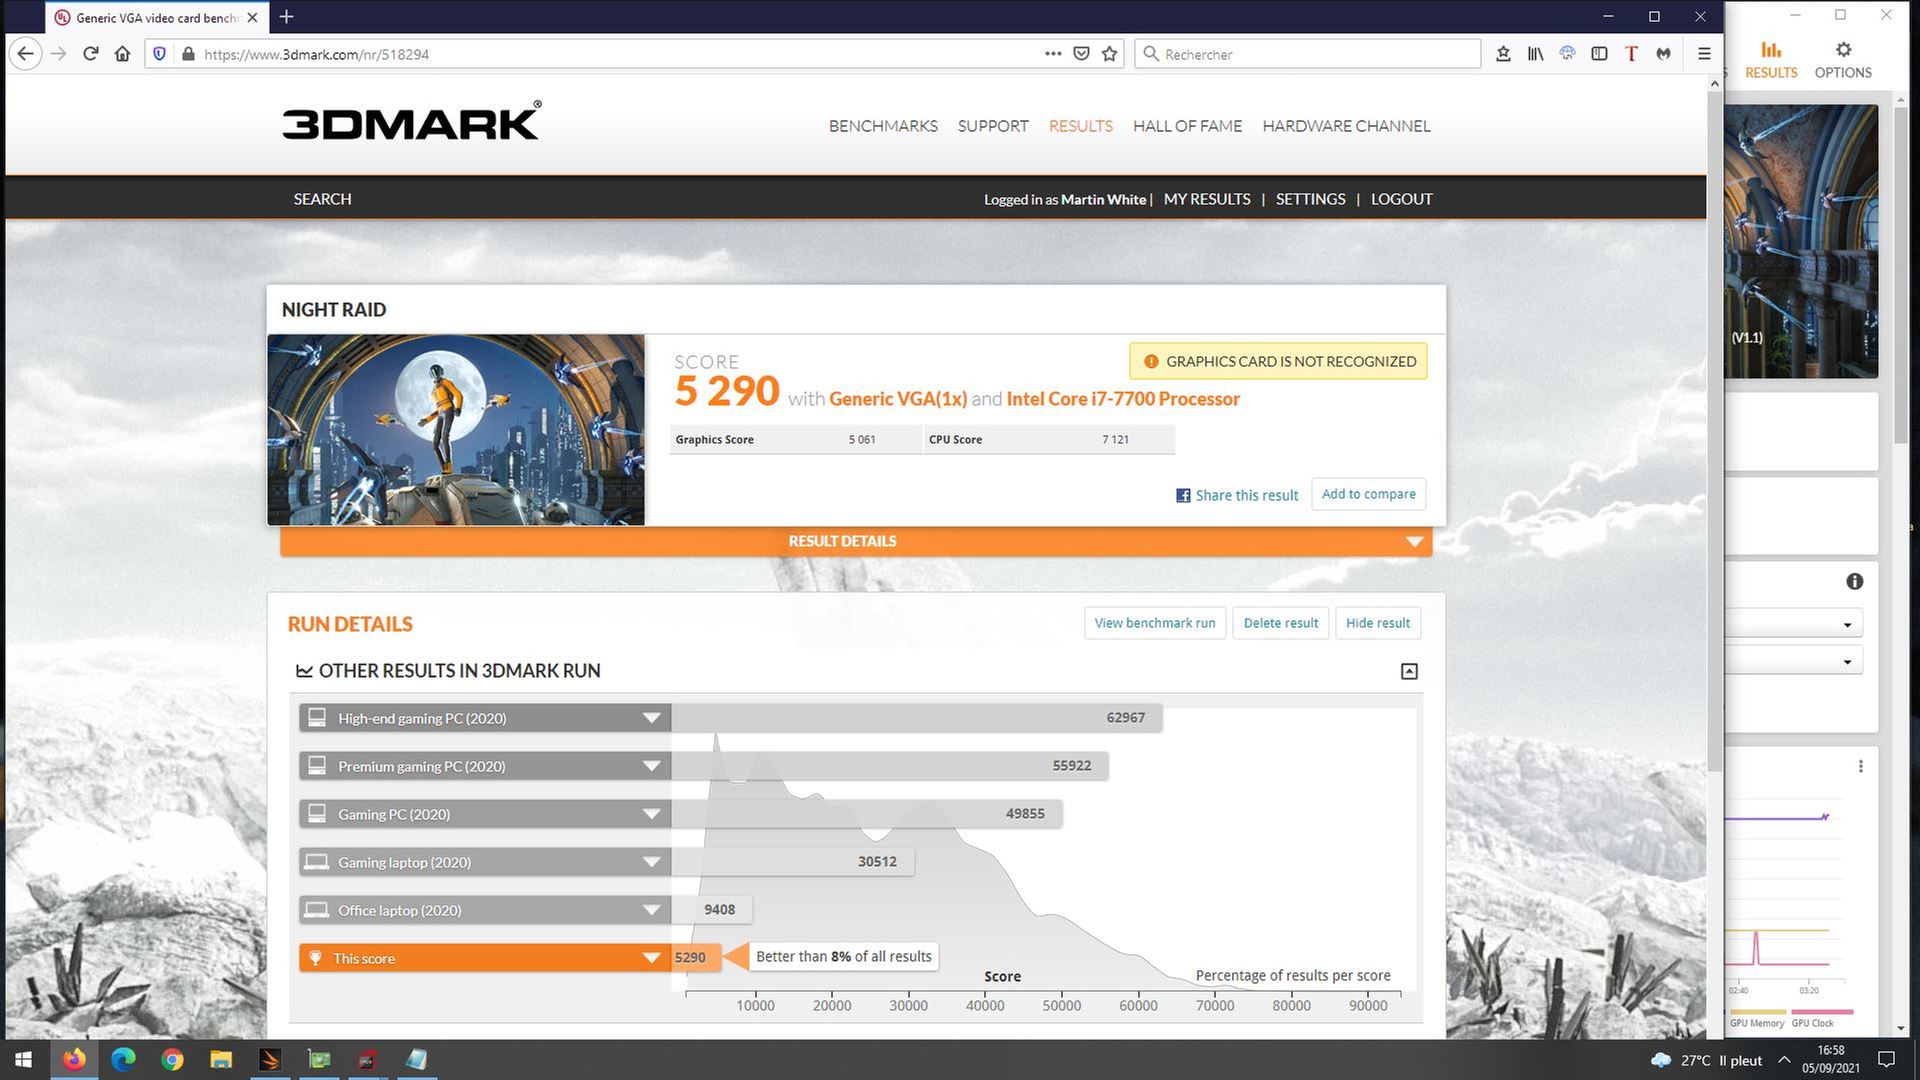Viewport: 1920px width, 1080px height.
Task: Open HARDWARE CHANNEL page
Action: pos(1346,126)
